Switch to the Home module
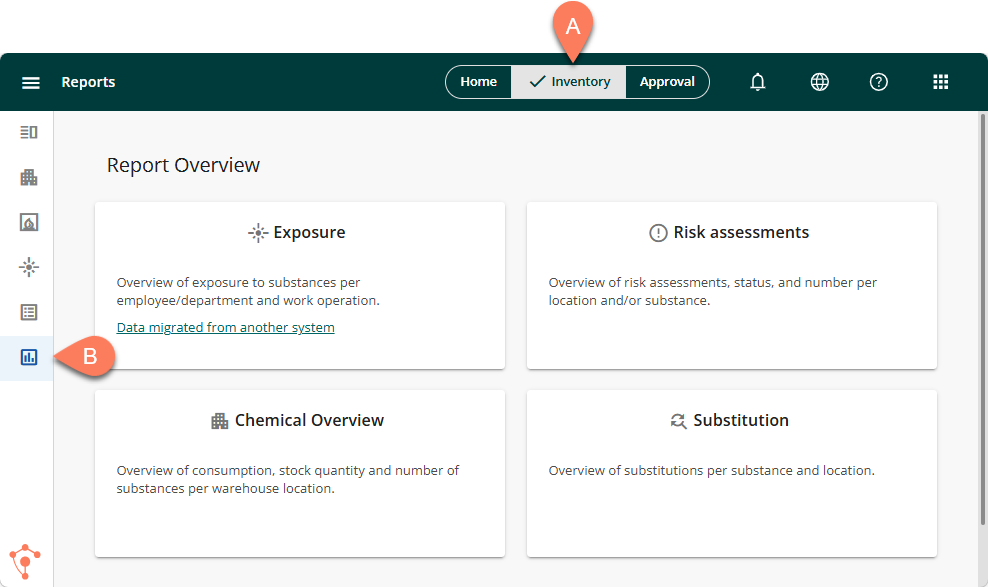Image resolution: width=988 pixels, height=587 pixels. click(478, 82)
